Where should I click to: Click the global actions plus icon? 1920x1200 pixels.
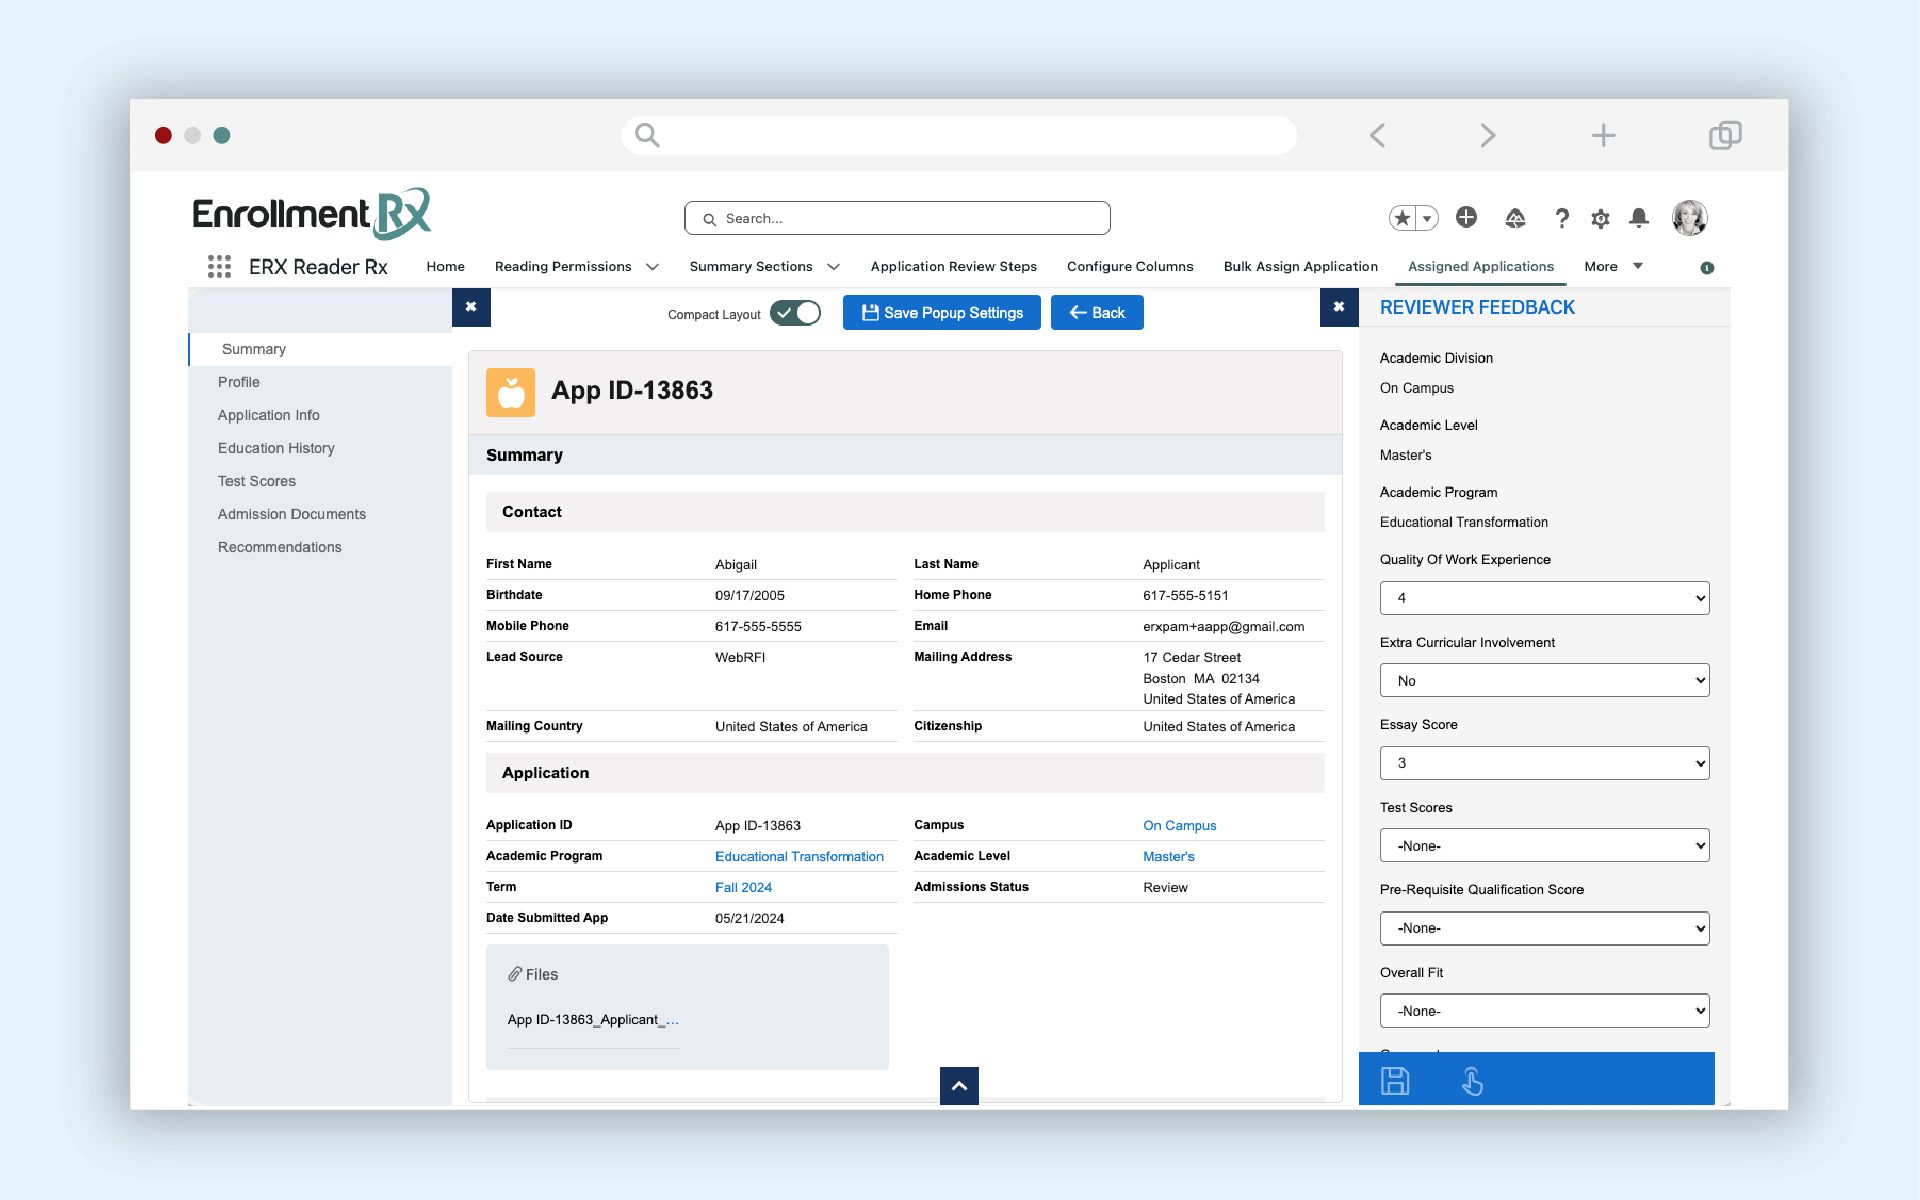(x=1466, y=217)
